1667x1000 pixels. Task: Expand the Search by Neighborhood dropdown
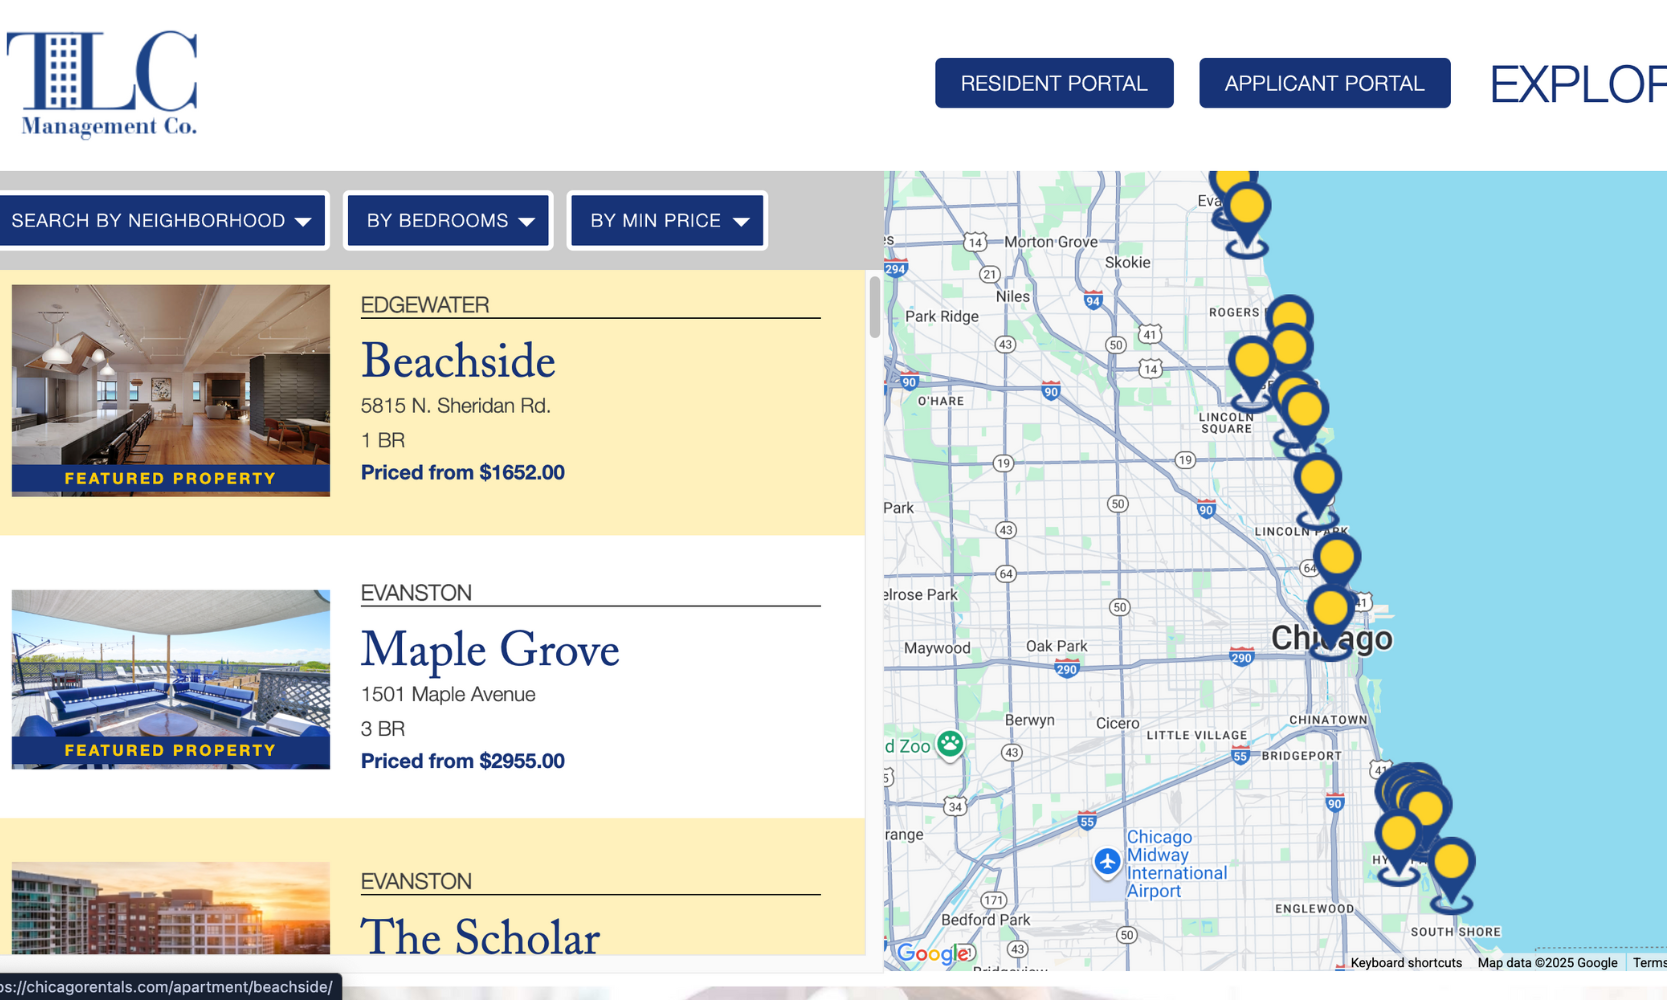click(162, 221)
